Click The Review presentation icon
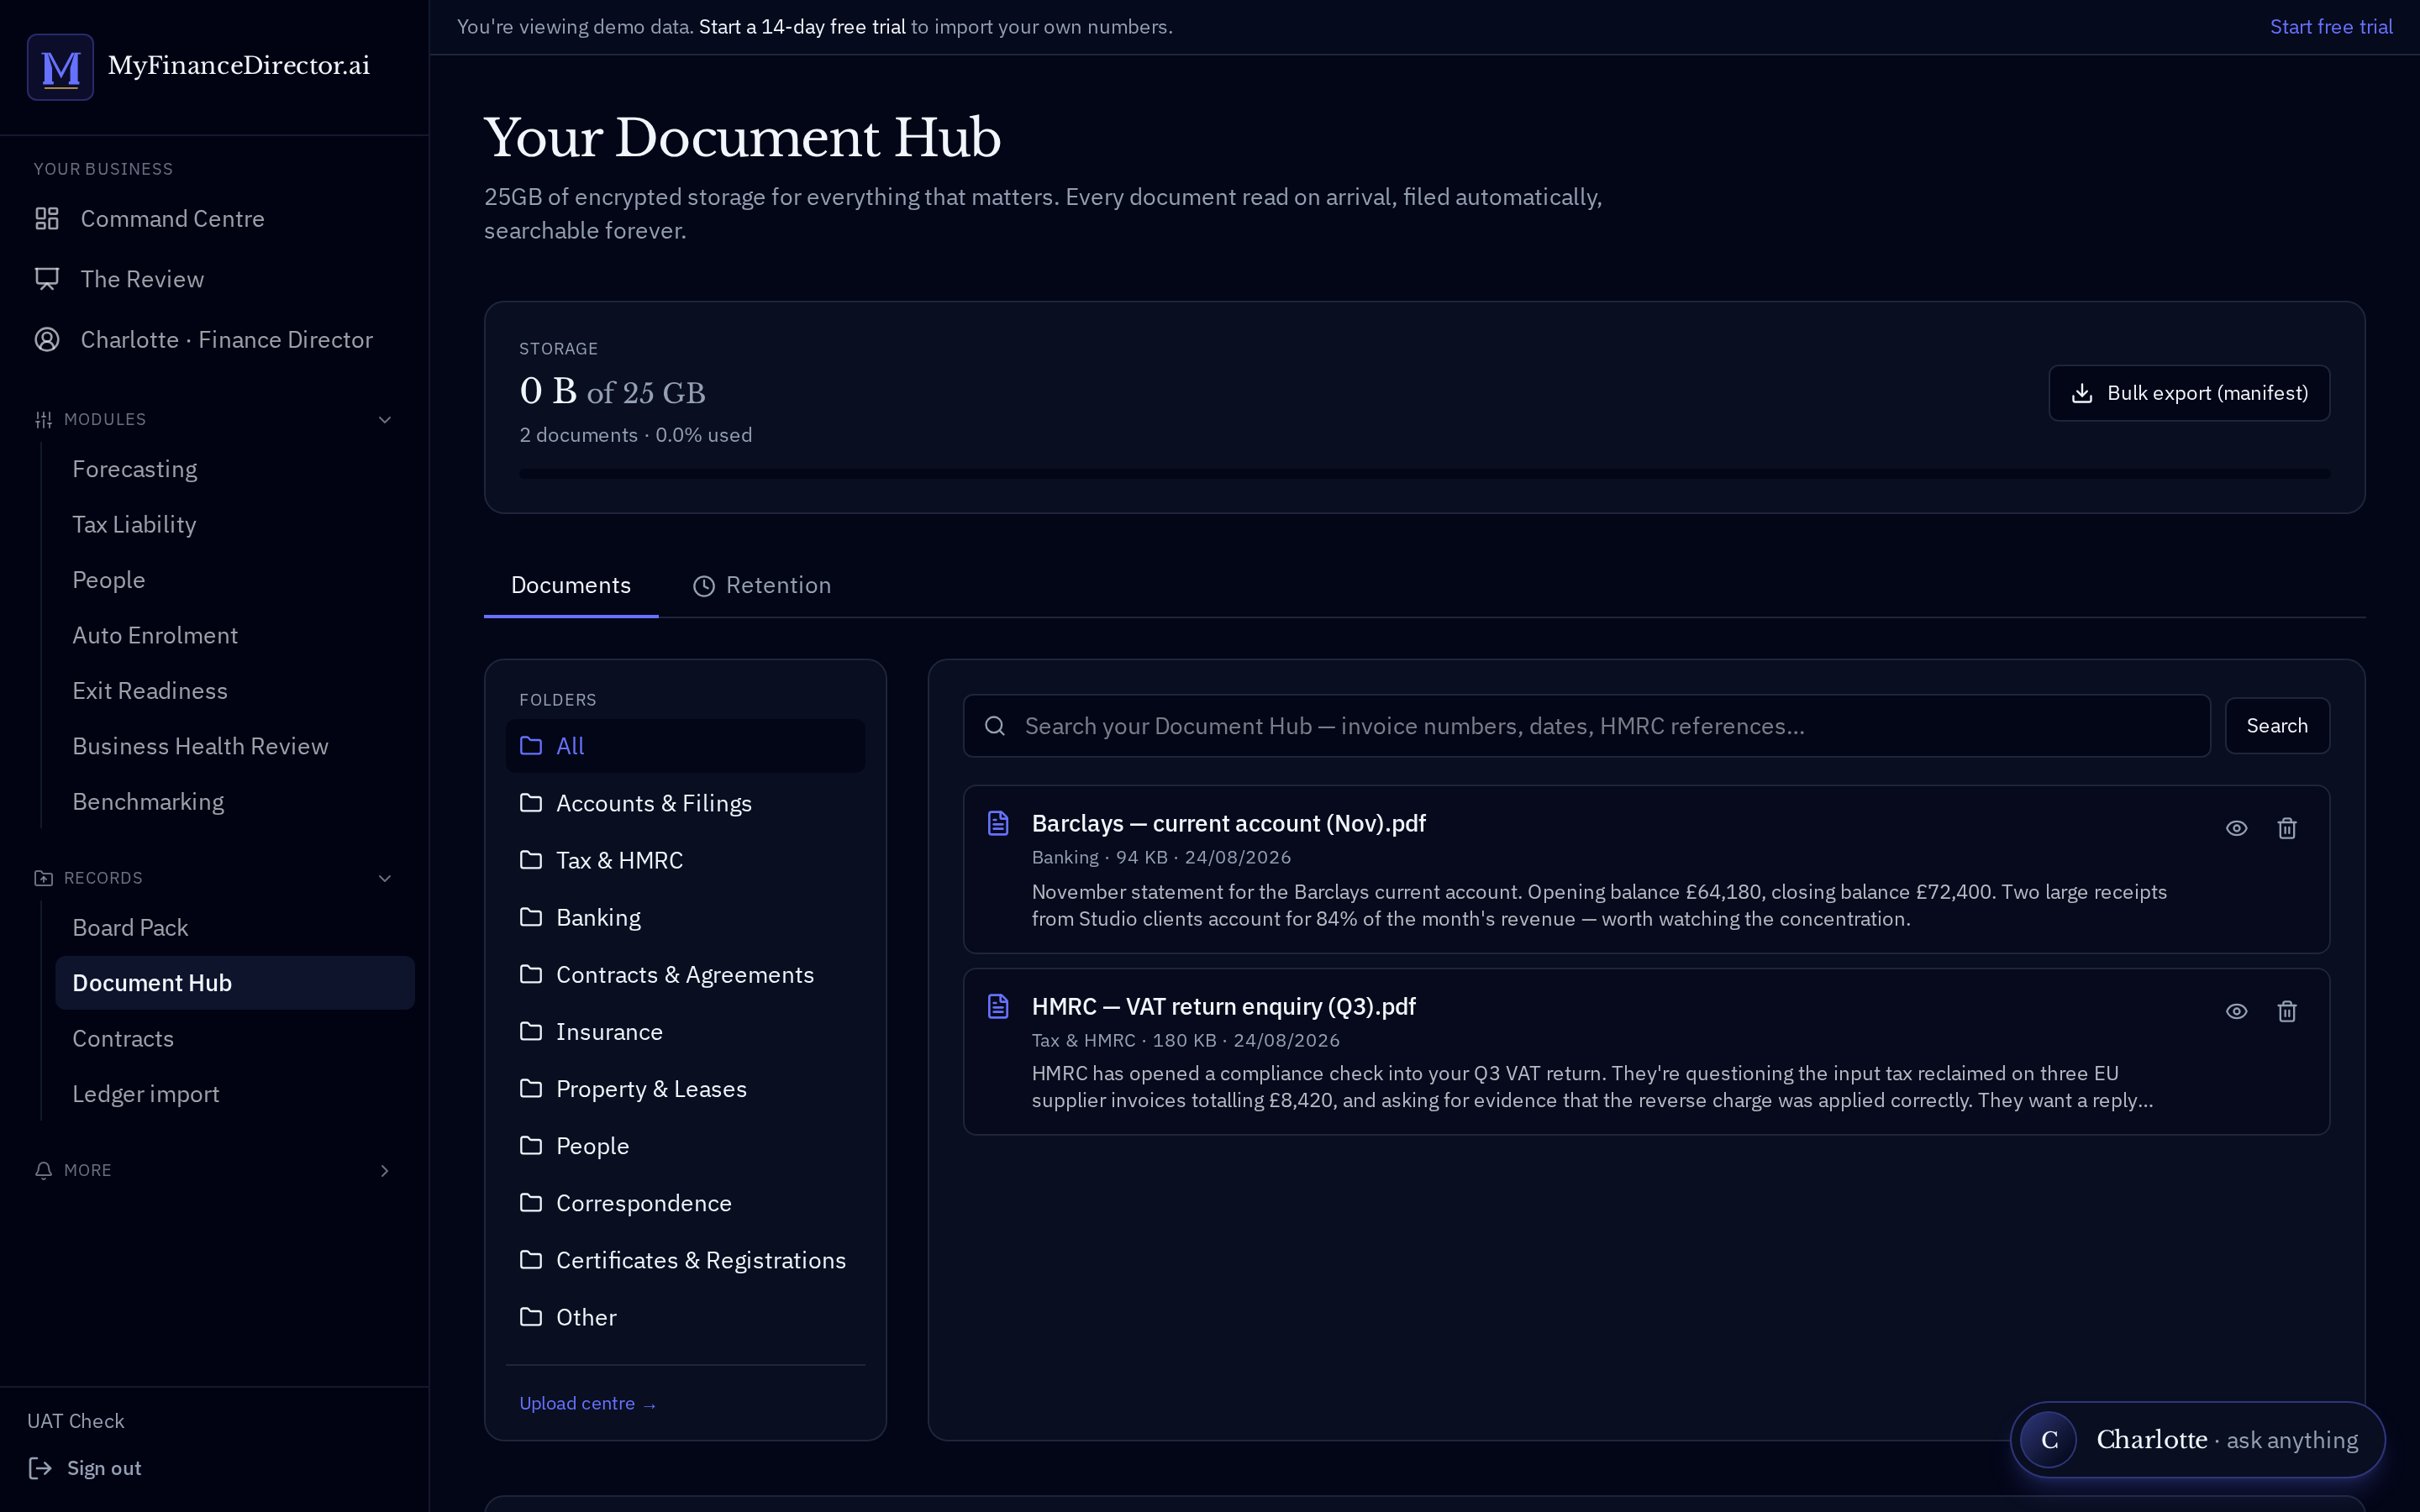This screenshot has height=1512, width=2420. pos(47,279)
